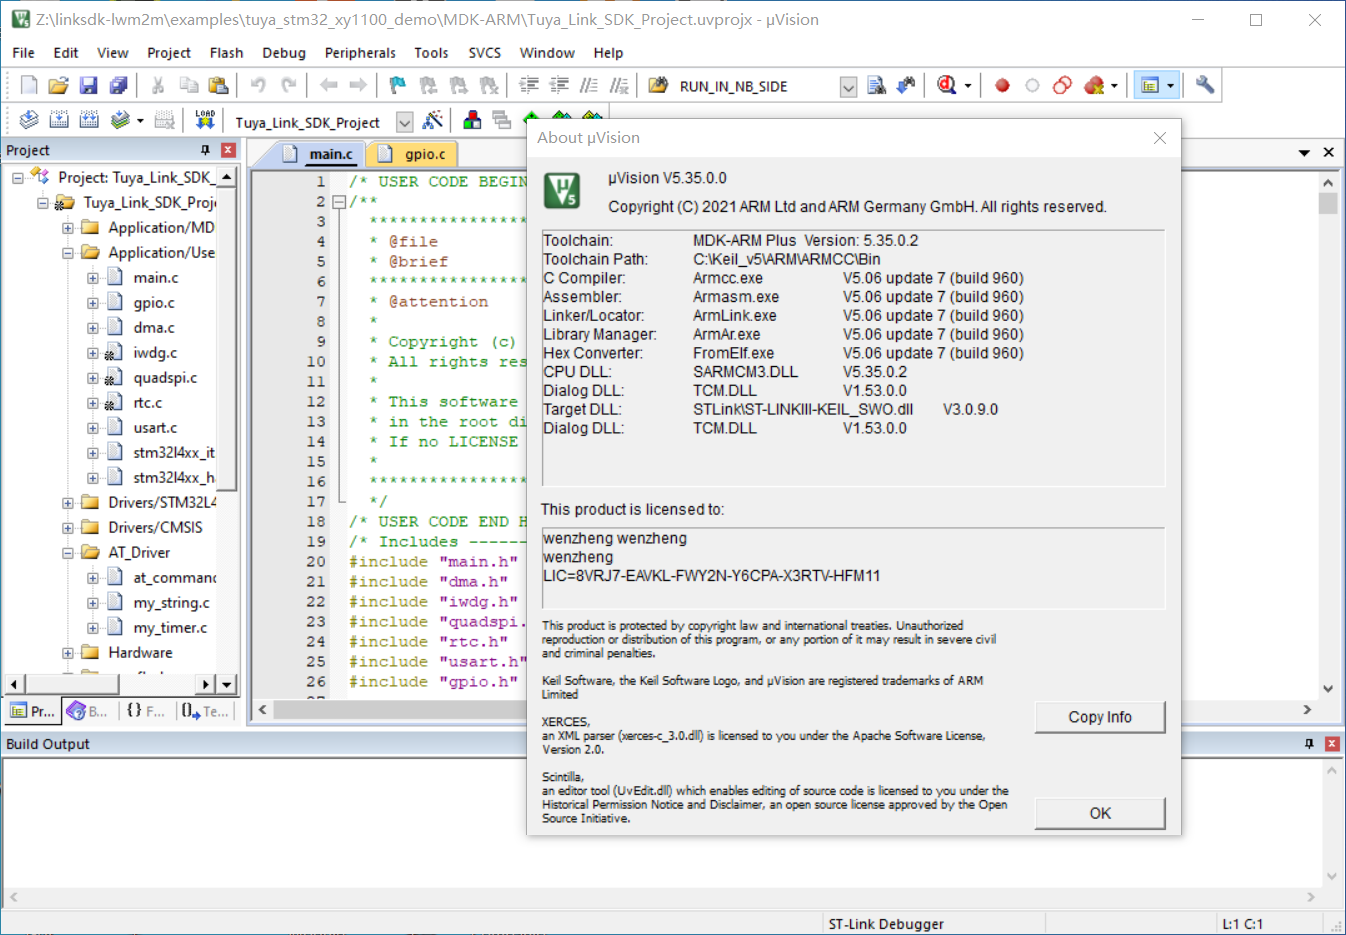Select my_string.c in the project tree
The image size is (1346, 935).
[x=171, y=603]
